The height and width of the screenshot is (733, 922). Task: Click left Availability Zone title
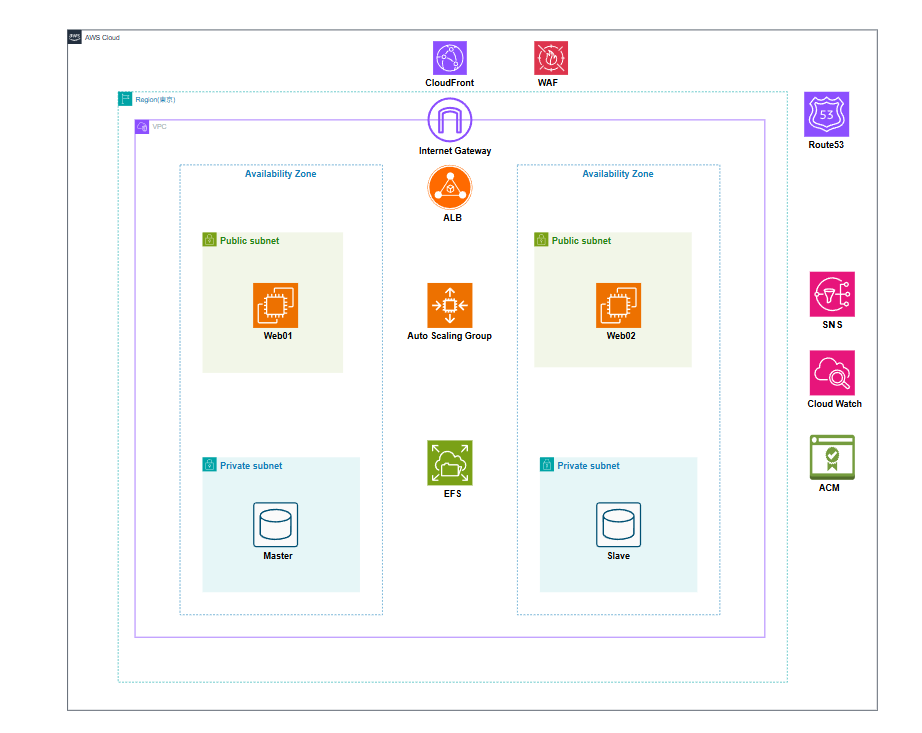click(x=280, y=174)
